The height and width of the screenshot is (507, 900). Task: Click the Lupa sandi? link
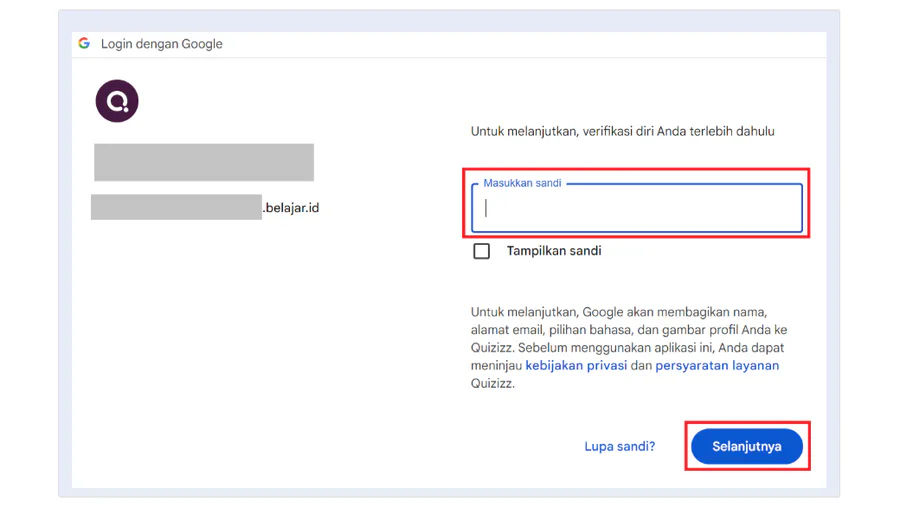pyautogui.click(x=619, y=447)
